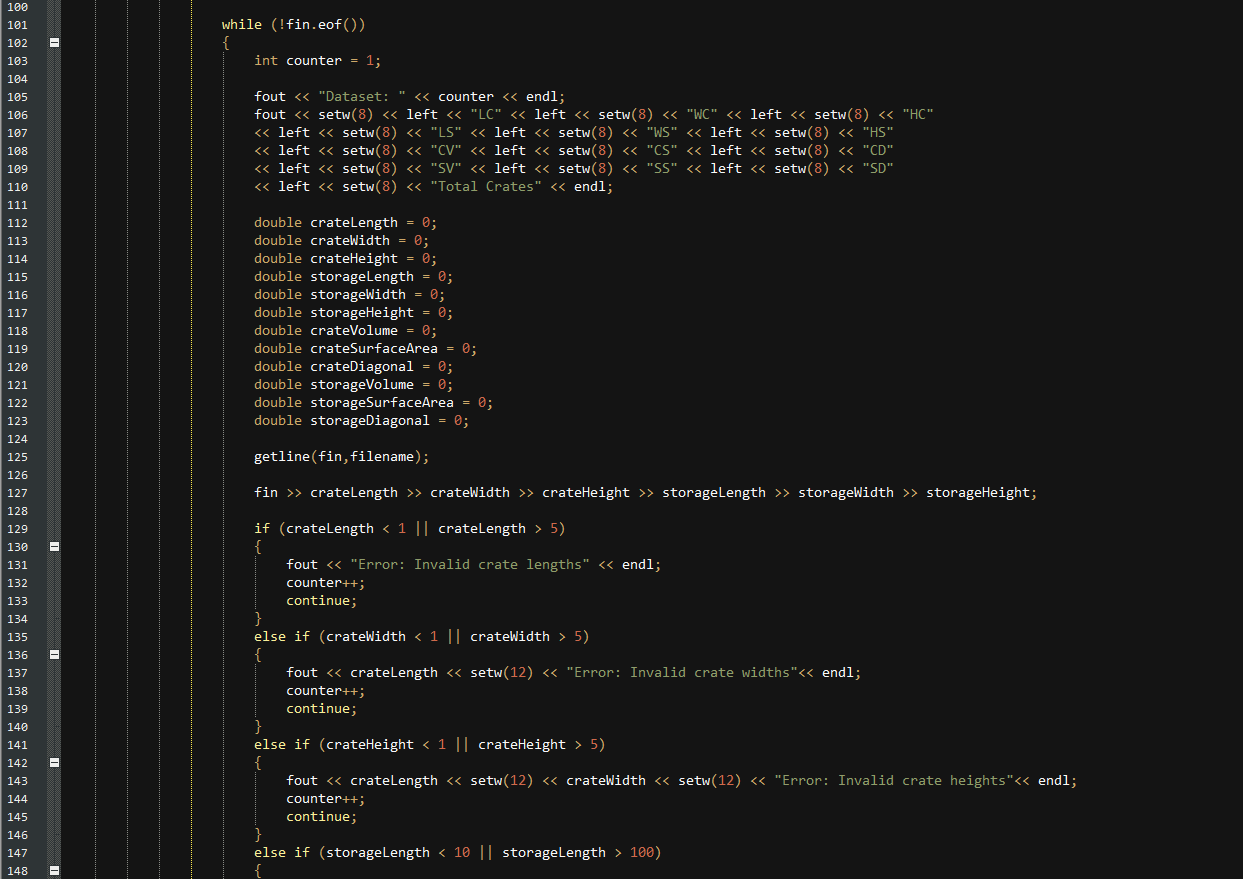The image size is (1243, 879).
Task: Click the "Total Crates" string on line 110
Action: click(x=486, y=186)
